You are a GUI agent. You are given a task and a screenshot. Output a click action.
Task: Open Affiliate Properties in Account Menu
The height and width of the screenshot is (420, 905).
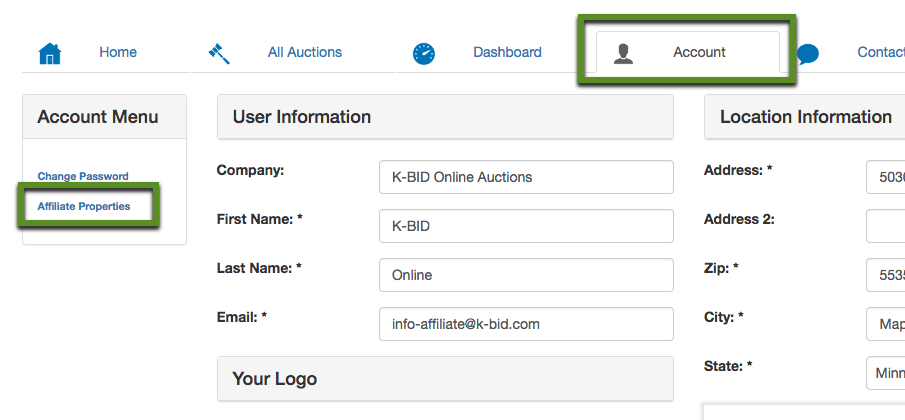tap(84, 206)
